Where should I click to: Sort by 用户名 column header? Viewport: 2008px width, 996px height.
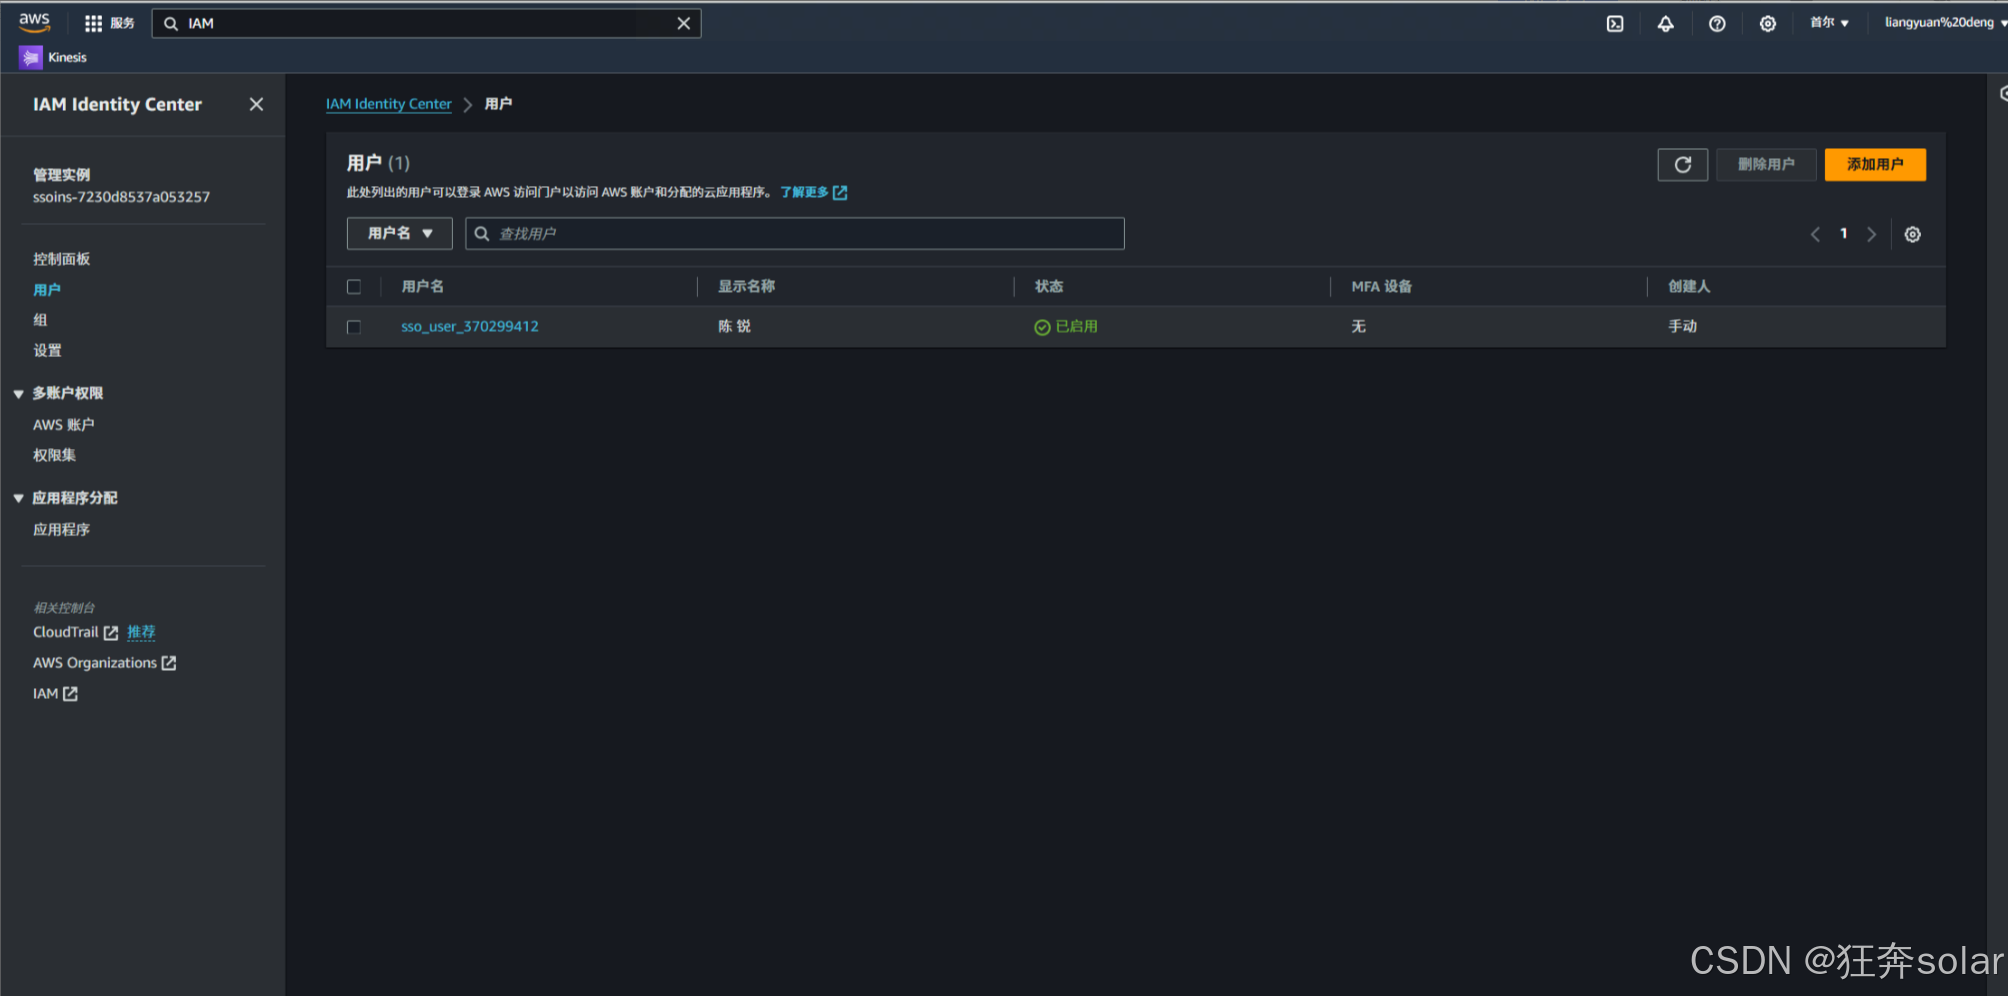[422, 287]
